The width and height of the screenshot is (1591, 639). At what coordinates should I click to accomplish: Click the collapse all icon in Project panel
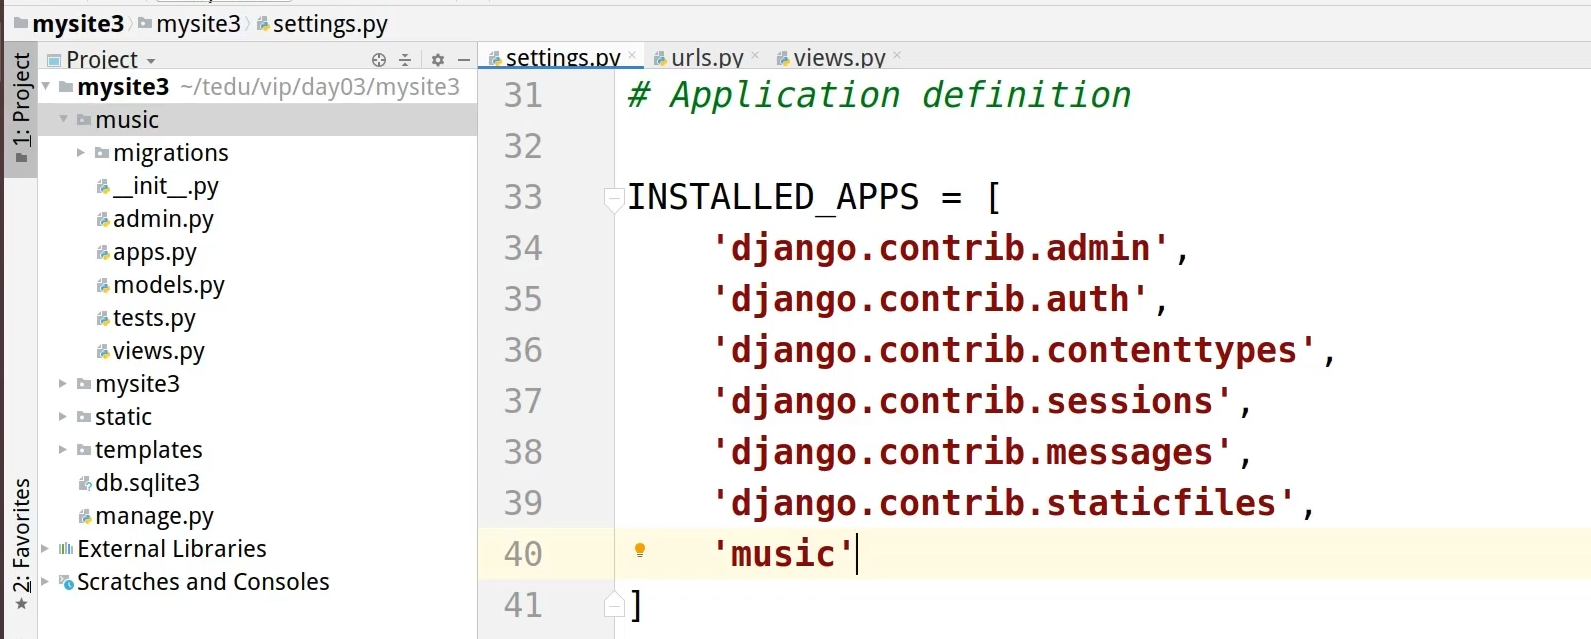pos(405,60)
